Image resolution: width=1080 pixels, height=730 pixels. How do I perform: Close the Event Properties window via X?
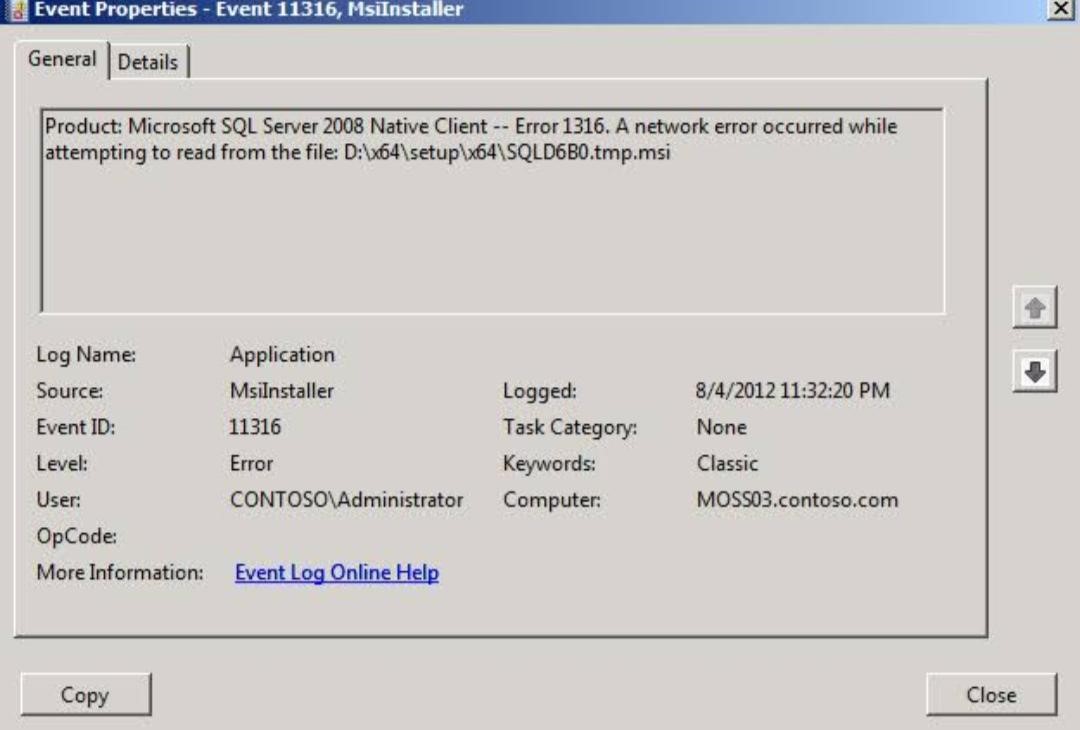1061,9
